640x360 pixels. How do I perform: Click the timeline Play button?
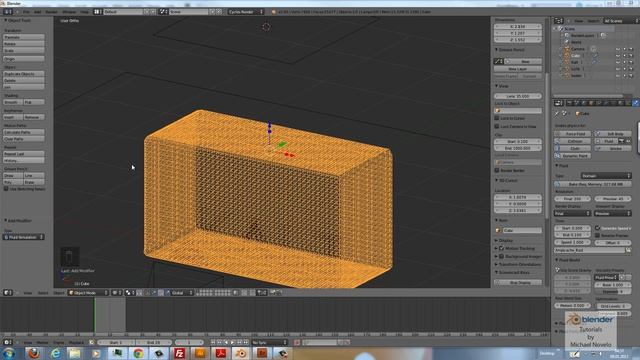(x=233, y=342)
